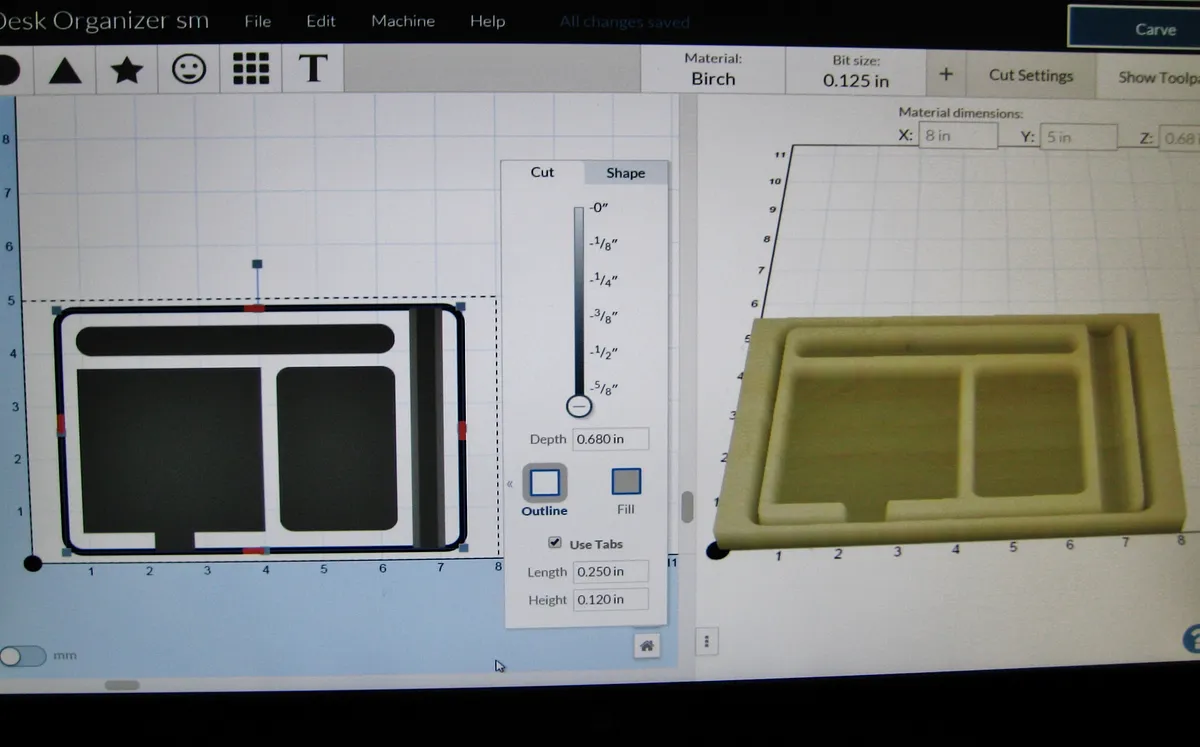This screenshot has height=747, width=1200.
Task: Click the plus button beside bit size
Action: click(946, 75)
